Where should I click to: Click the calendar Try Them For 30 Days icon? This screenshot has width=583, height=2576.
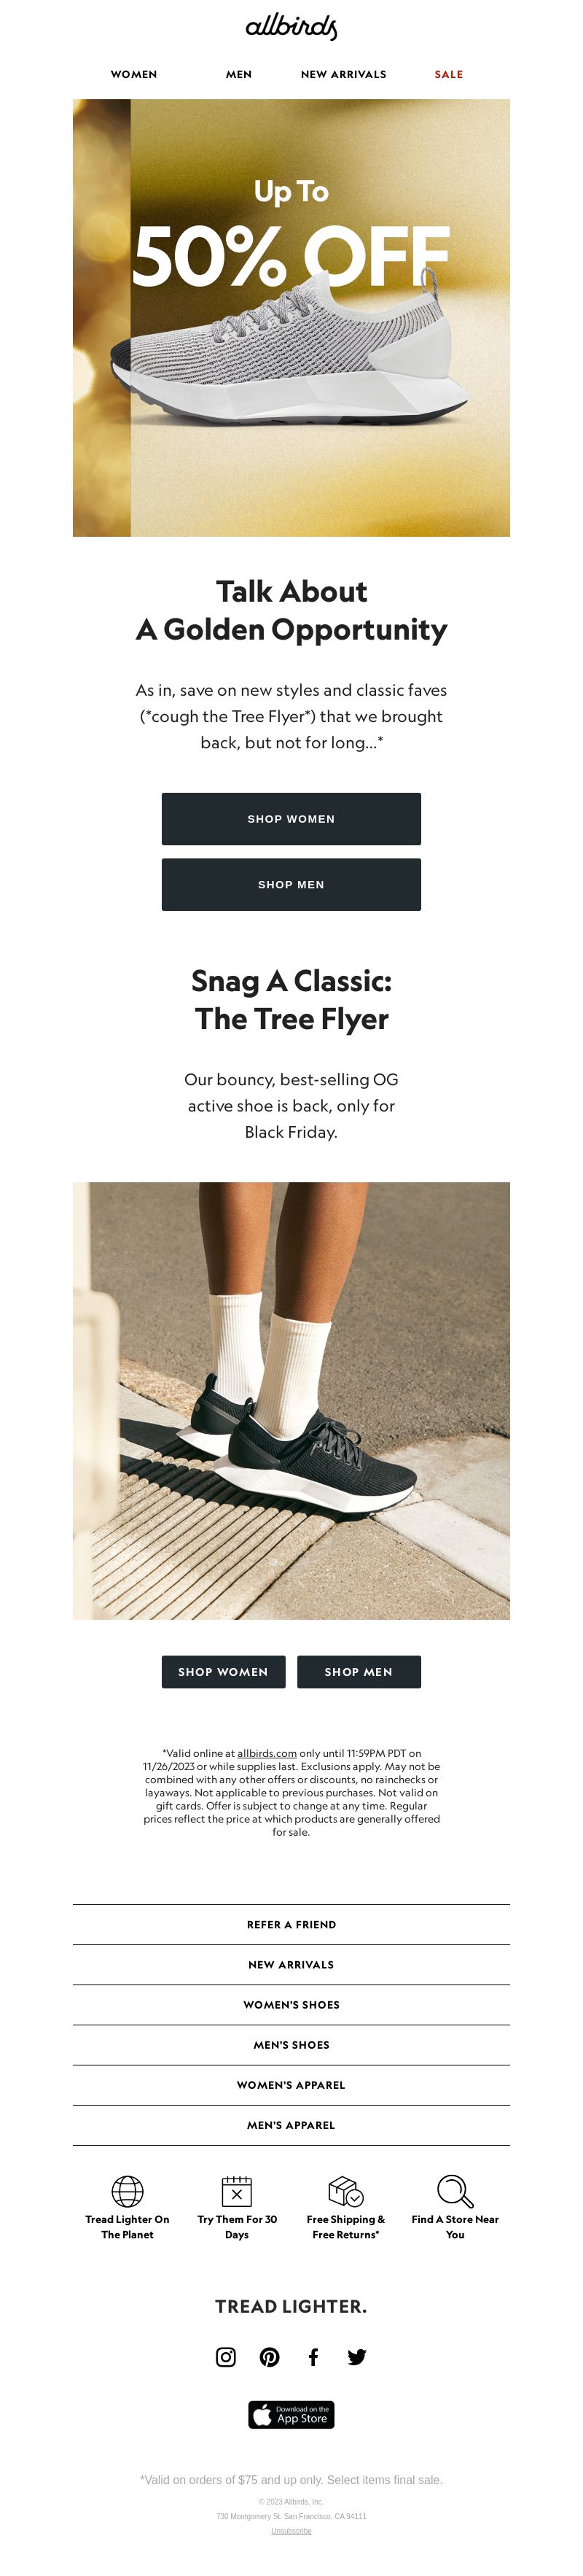click(237, 2191)
